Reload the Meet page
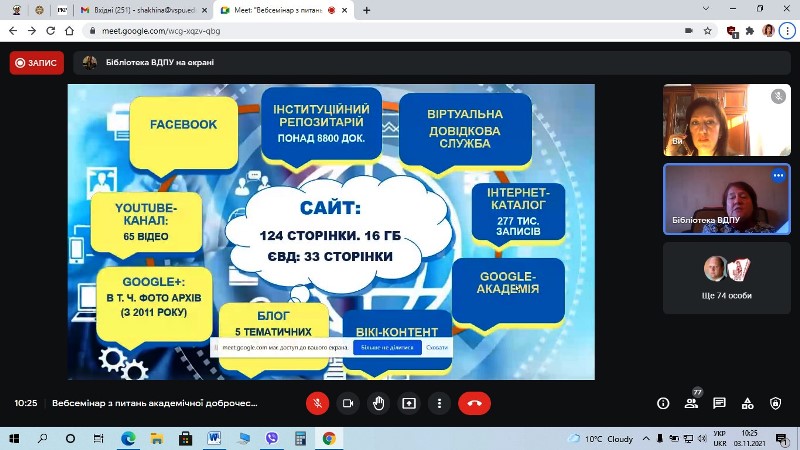 51,31
